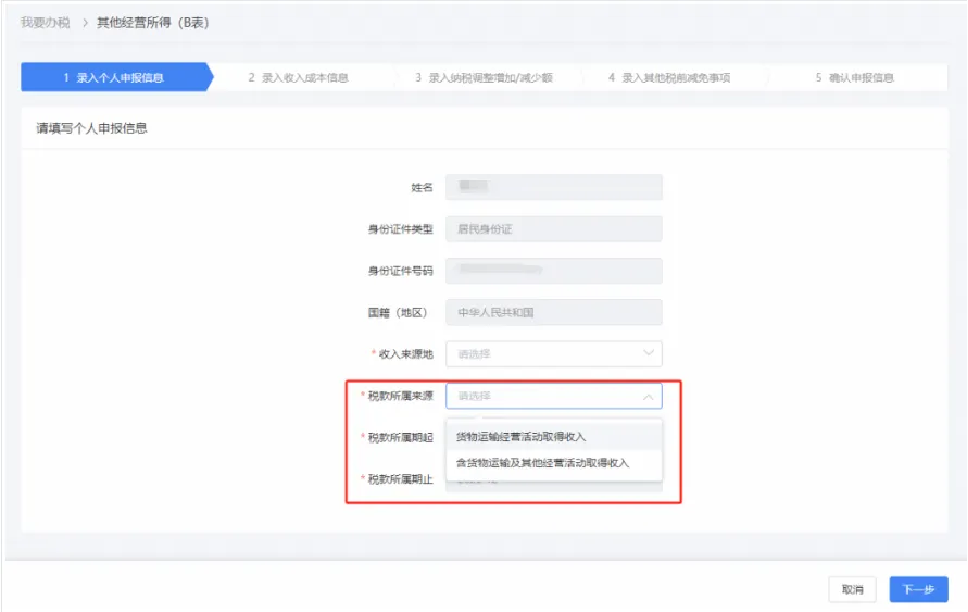Screen dimensions: 968x612
Task: Click the 下一步 button
Action: [917, 589]
